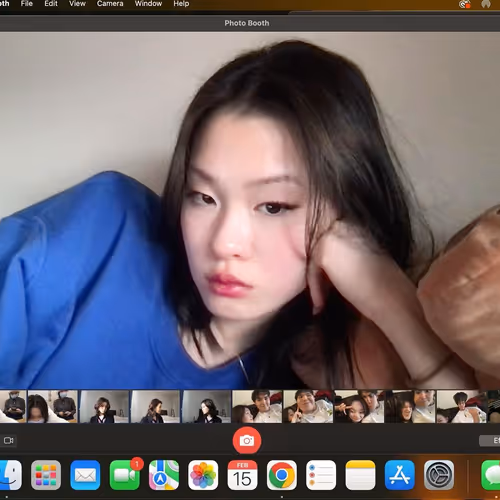Open the Mail app in the dock
Viewport: 500px width, 500px height.
pos(85,475)
